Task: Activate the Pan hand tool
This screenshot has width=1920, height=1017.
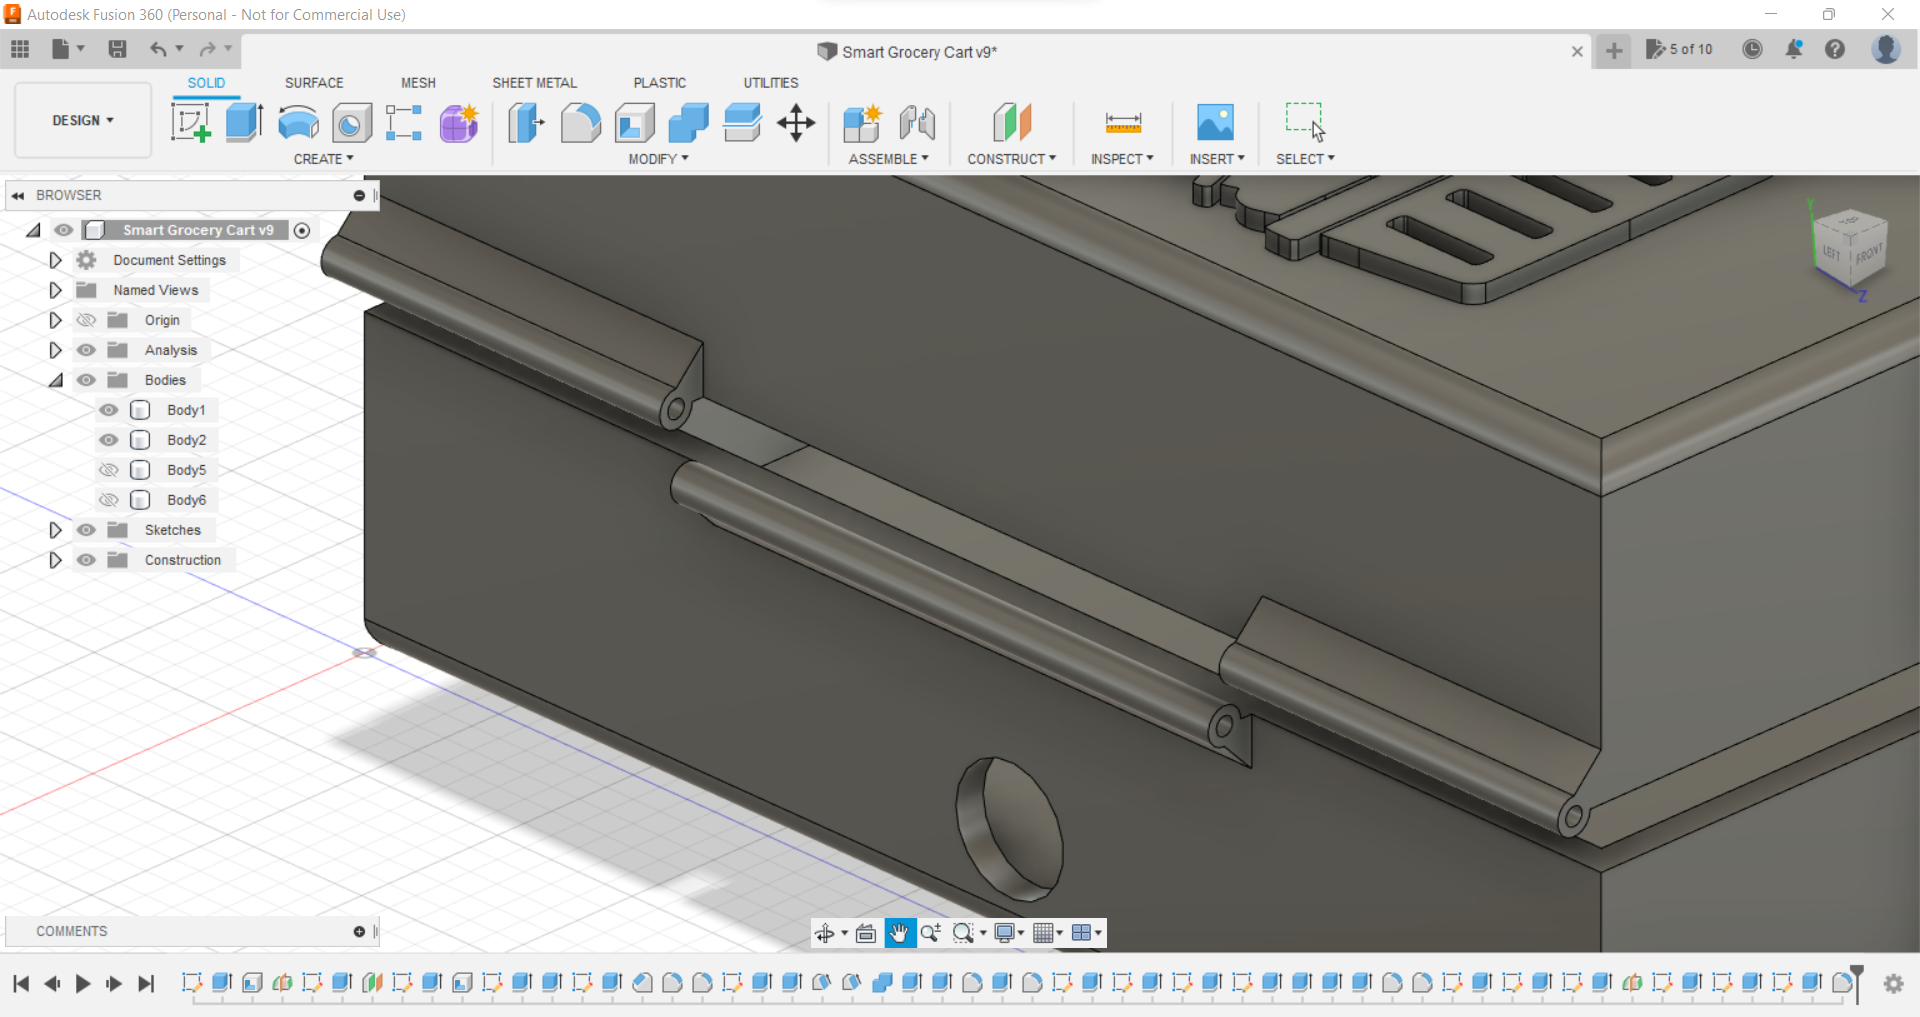Action: click(899, 933)
